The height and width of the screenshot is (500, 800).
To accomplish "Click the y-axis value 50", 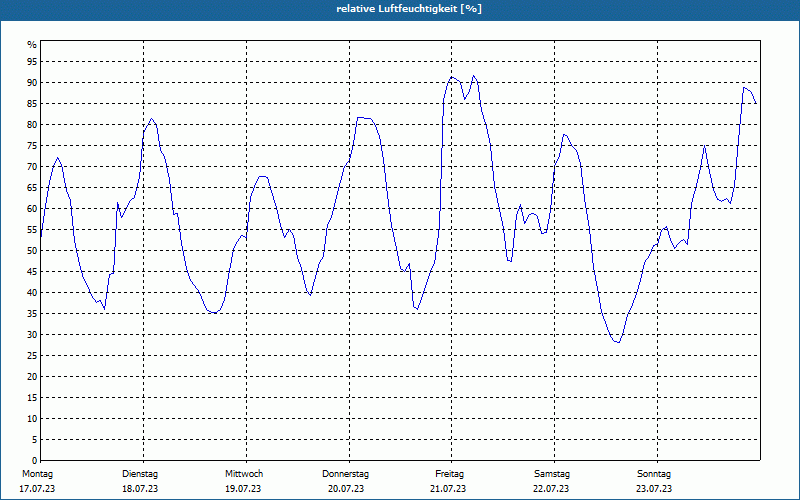I will 32,251.
